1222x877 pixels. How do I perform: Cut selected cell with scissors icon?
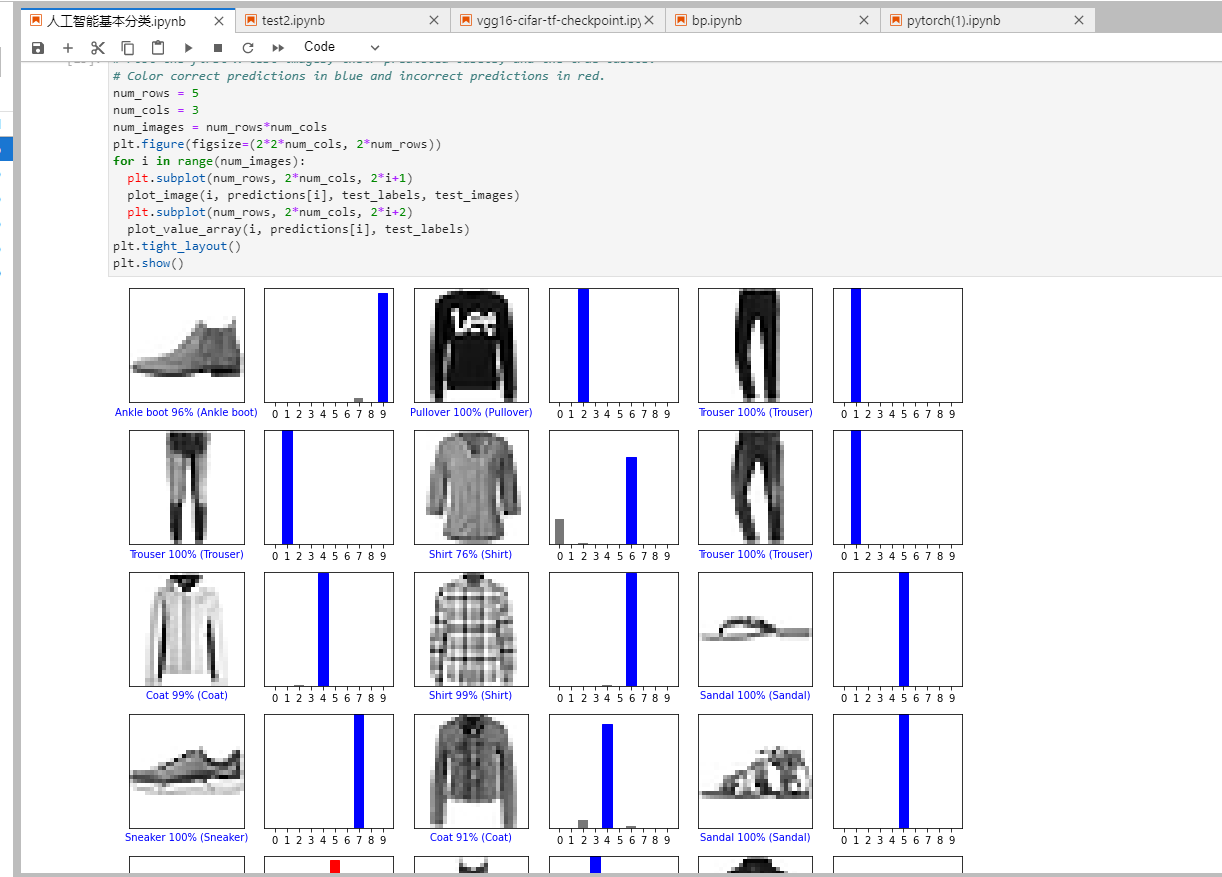click(97, 48)
